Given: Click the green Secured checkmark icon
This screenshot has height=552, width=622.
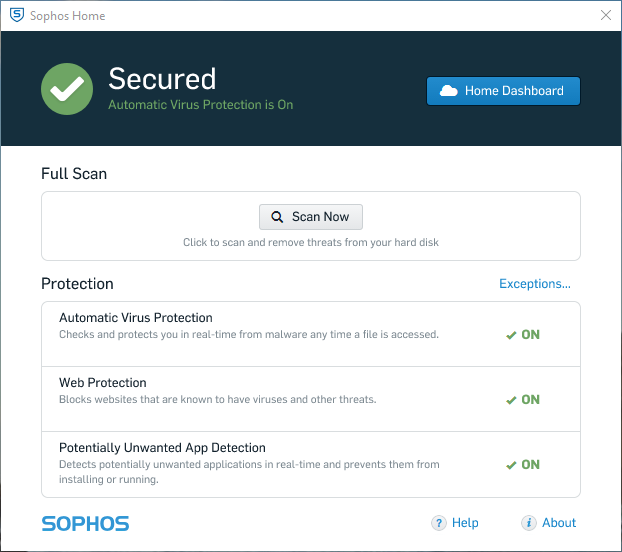Looking at the screenshot, I should pos(67,89).
